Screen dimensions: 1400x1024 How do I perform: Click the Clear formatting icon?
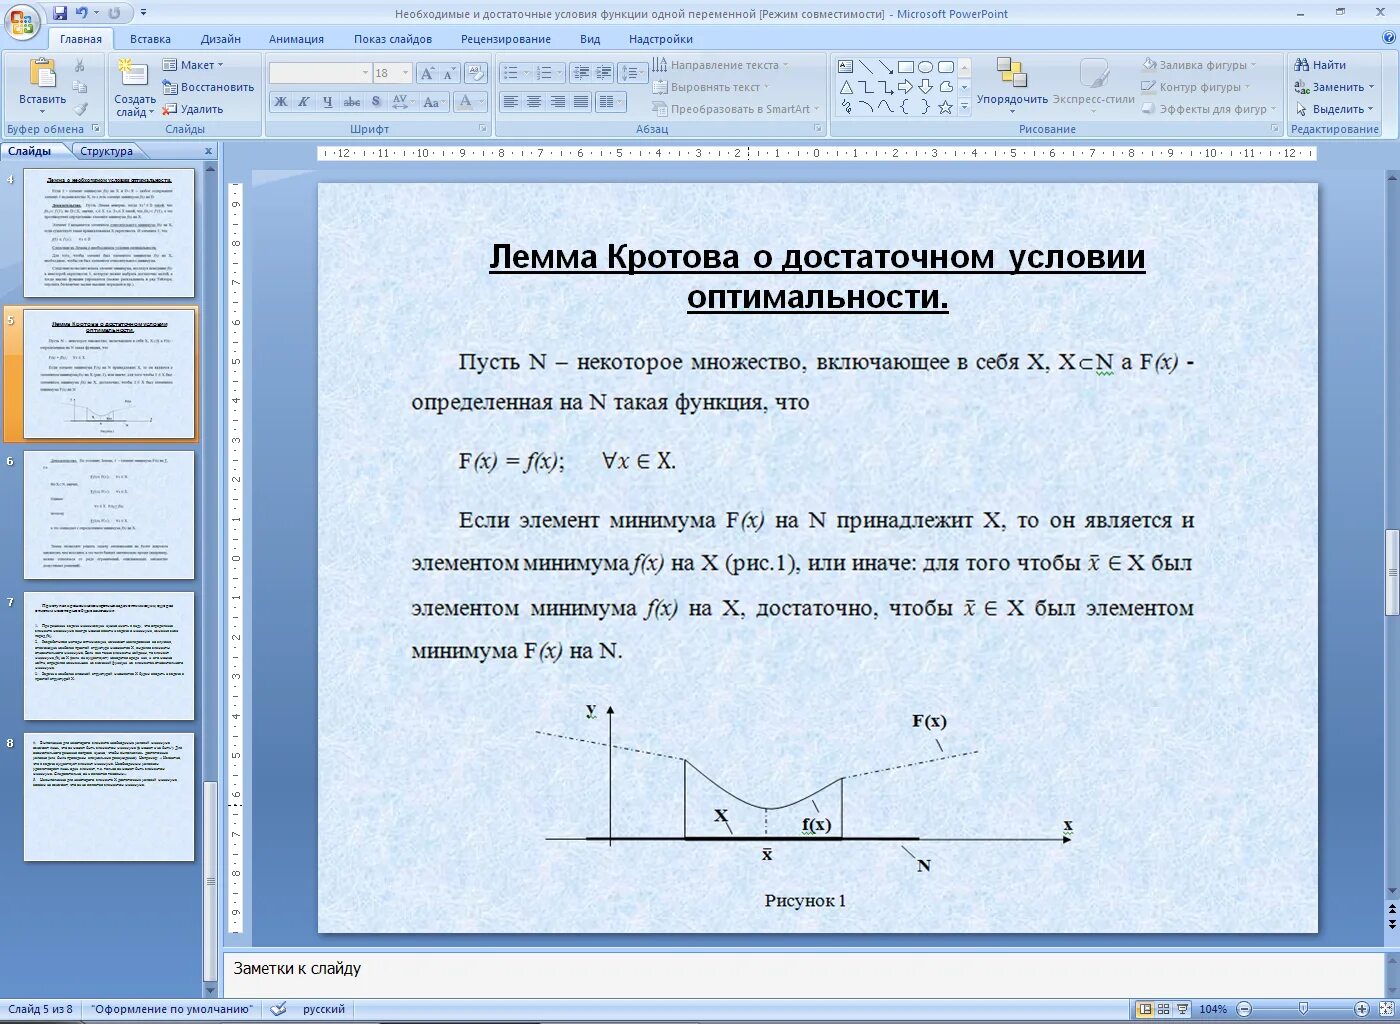coord(477,73)
